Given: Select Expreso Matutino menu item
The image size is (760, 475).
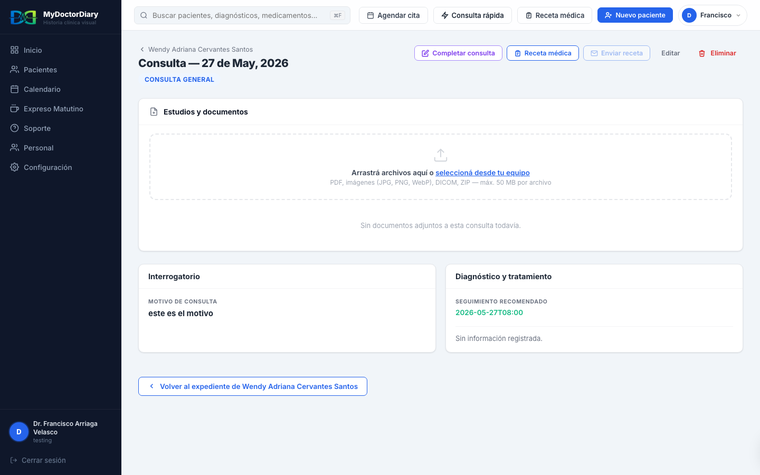Looking at the screenshot, I should pyautogui.click(x=60, y=109).
